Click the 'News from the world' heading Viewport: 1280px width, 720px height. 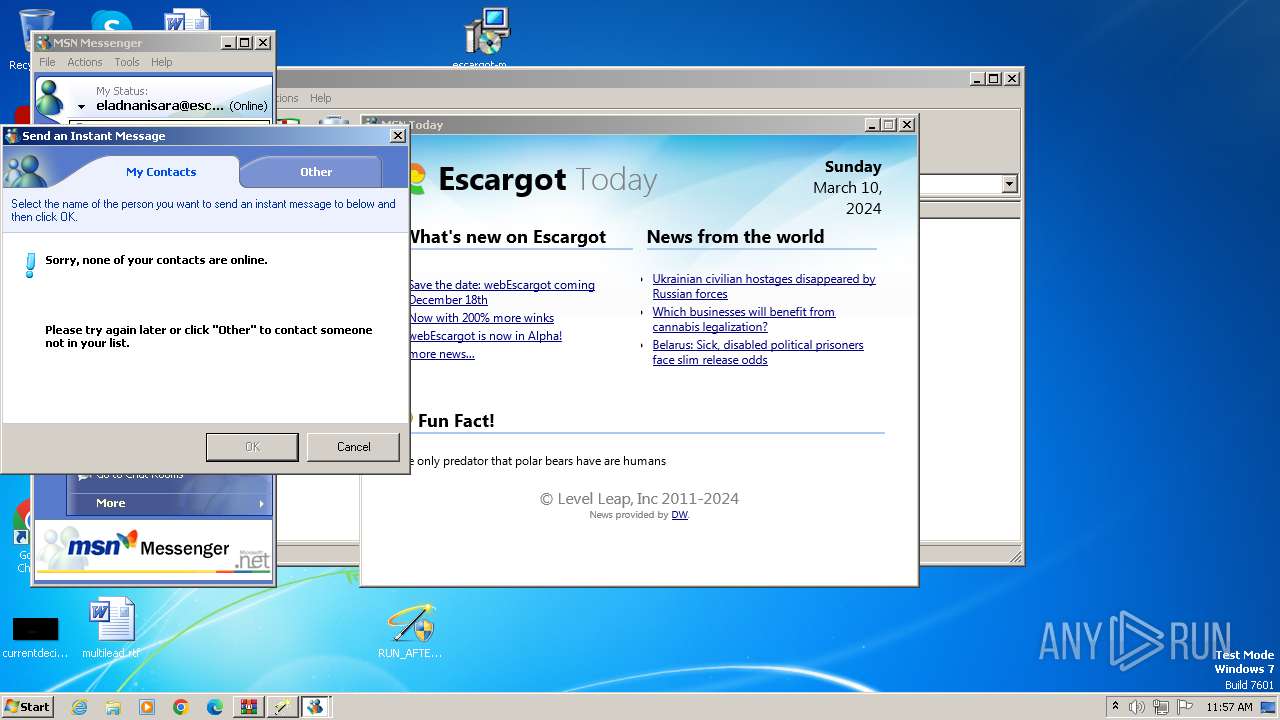pyautogui.click(x=735, y=237)
